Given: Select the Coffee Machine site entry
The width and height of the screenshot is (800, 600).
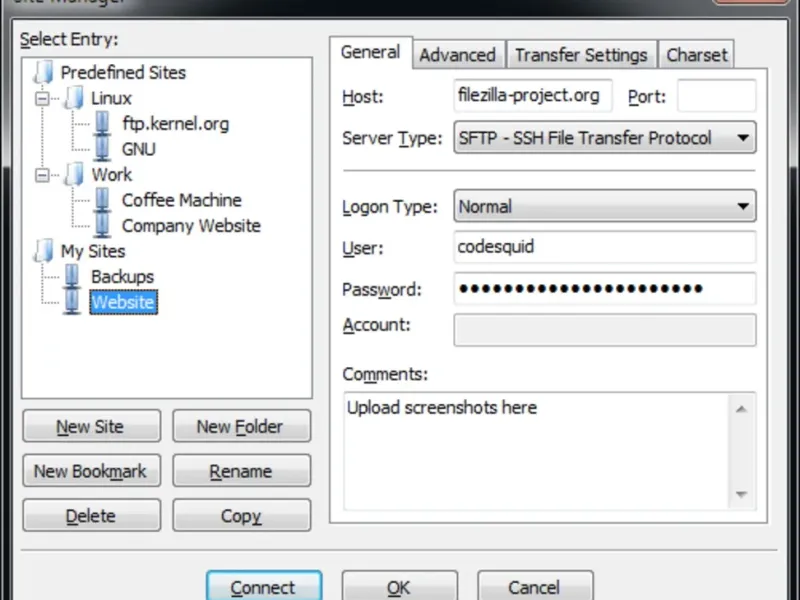Looking at the screenshot, I should (182, 200).
